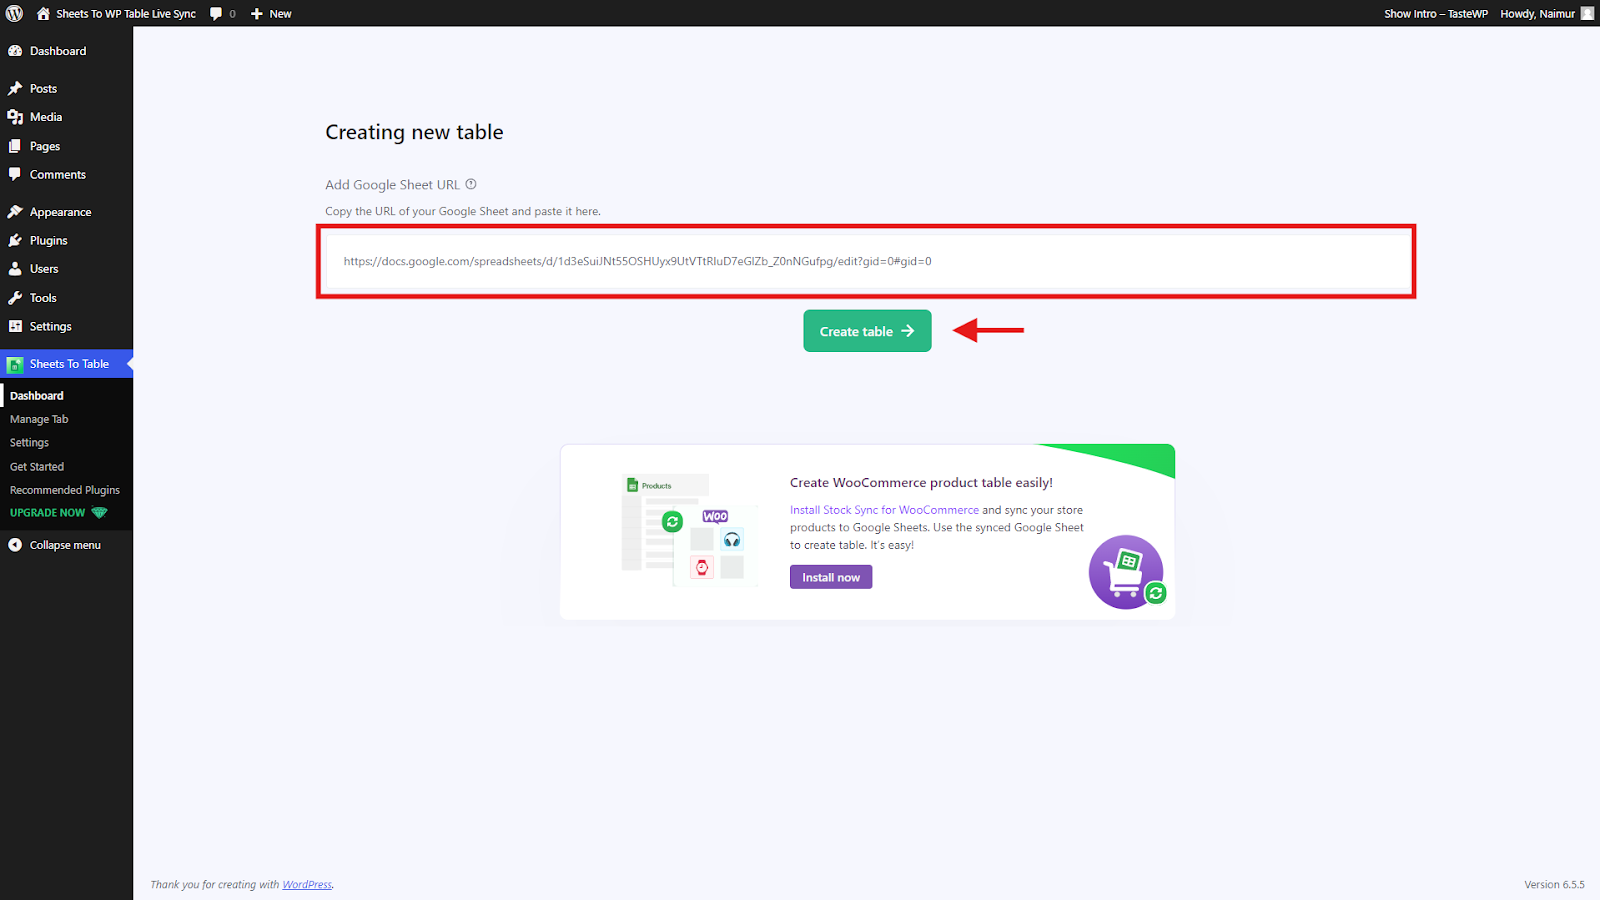The width and height of the screenshot is (1600, 900).
Task: Select Sheets To Table menu label
Action: point(69,364)
